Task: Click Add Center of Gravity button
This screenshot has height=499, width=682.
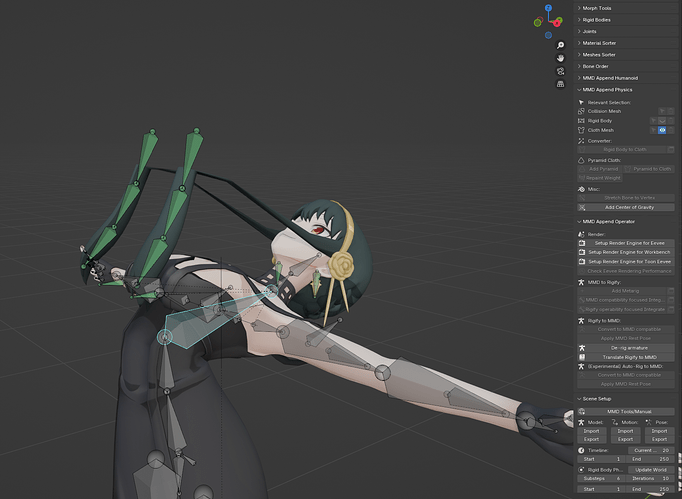Action: (626, 207)
